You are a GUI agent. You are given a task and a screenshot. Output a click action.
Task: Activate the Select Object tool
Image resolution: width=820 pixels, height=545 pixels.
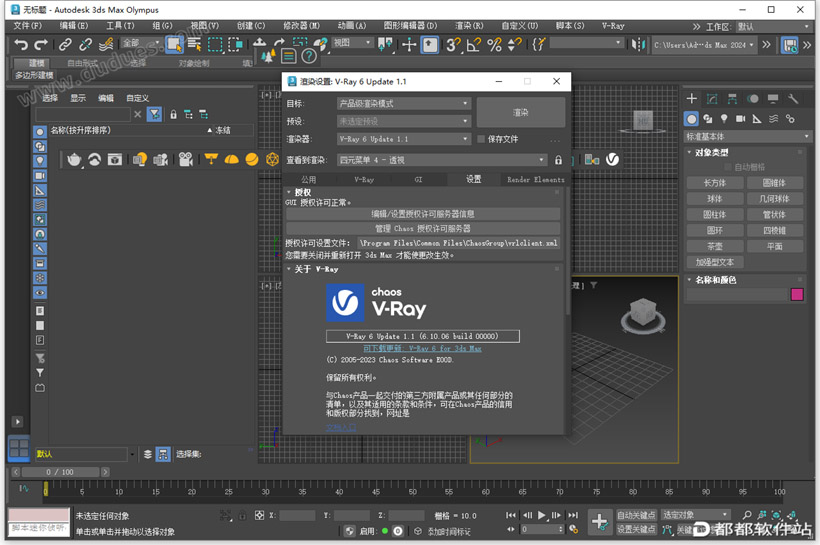click(174, 45)
